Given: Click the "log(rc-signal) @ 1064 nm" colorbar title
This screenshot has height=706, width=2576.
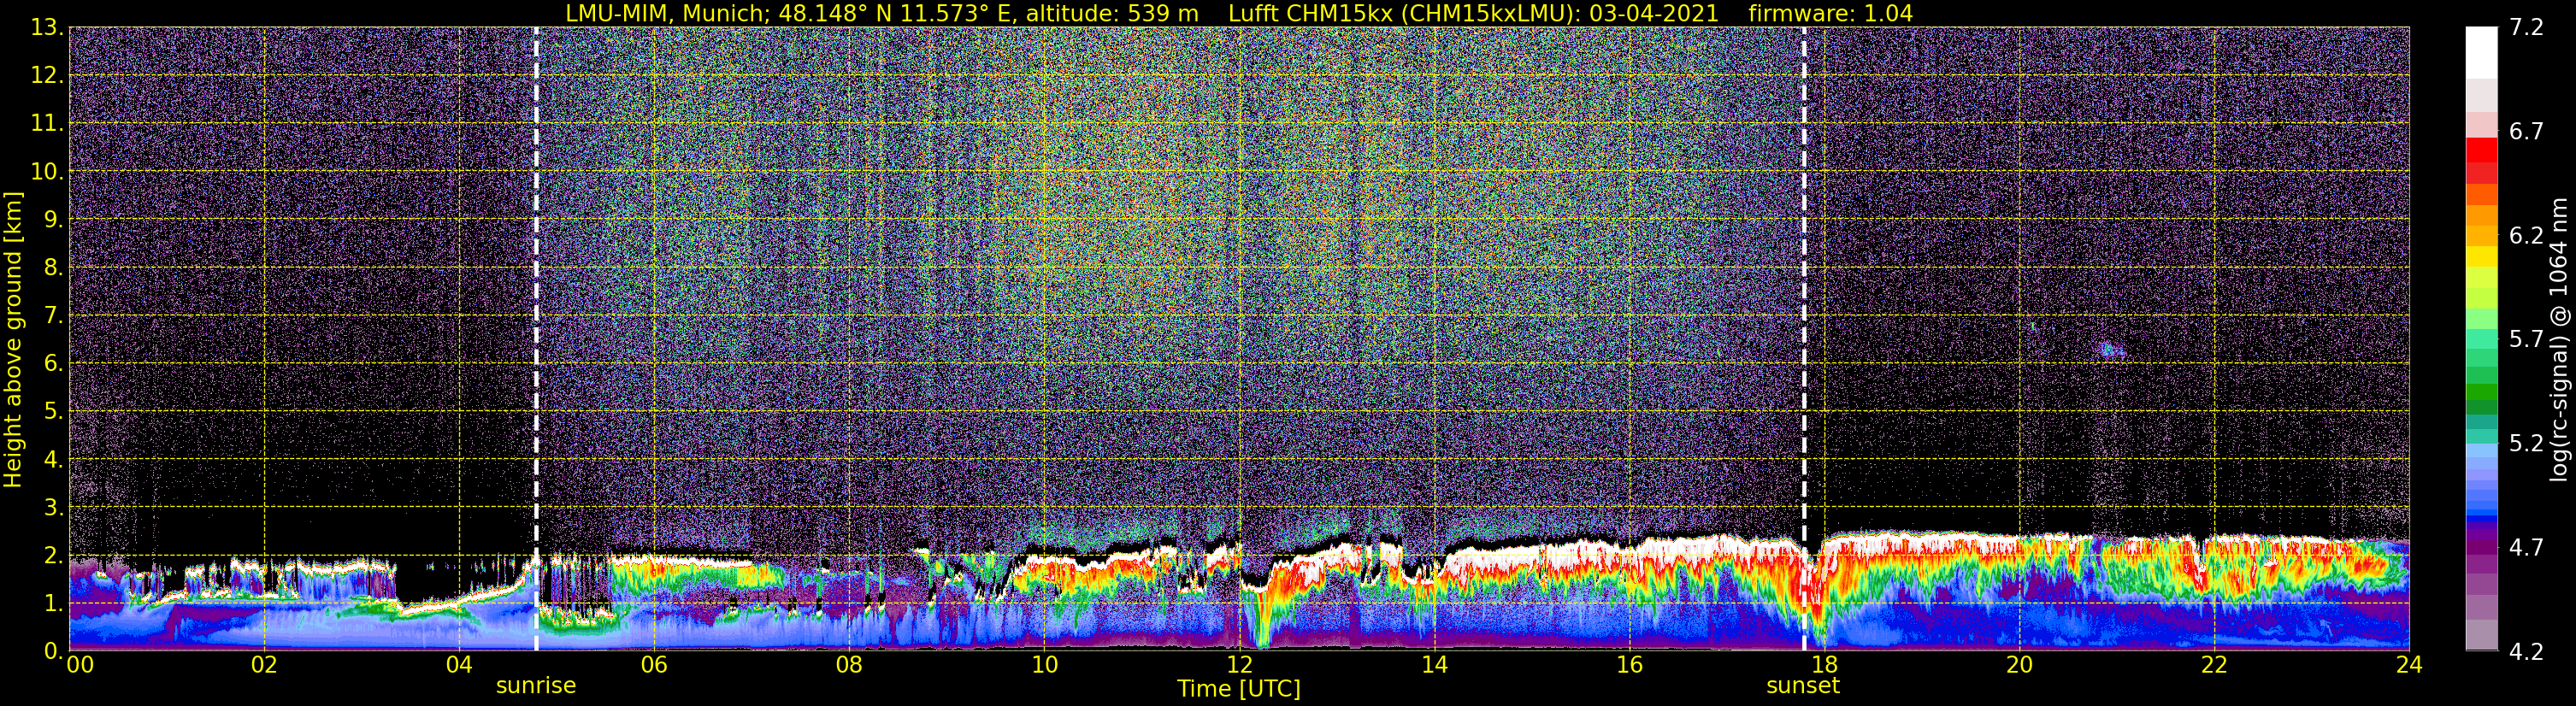Looking at the screenshot, I should click(2559, 339).
